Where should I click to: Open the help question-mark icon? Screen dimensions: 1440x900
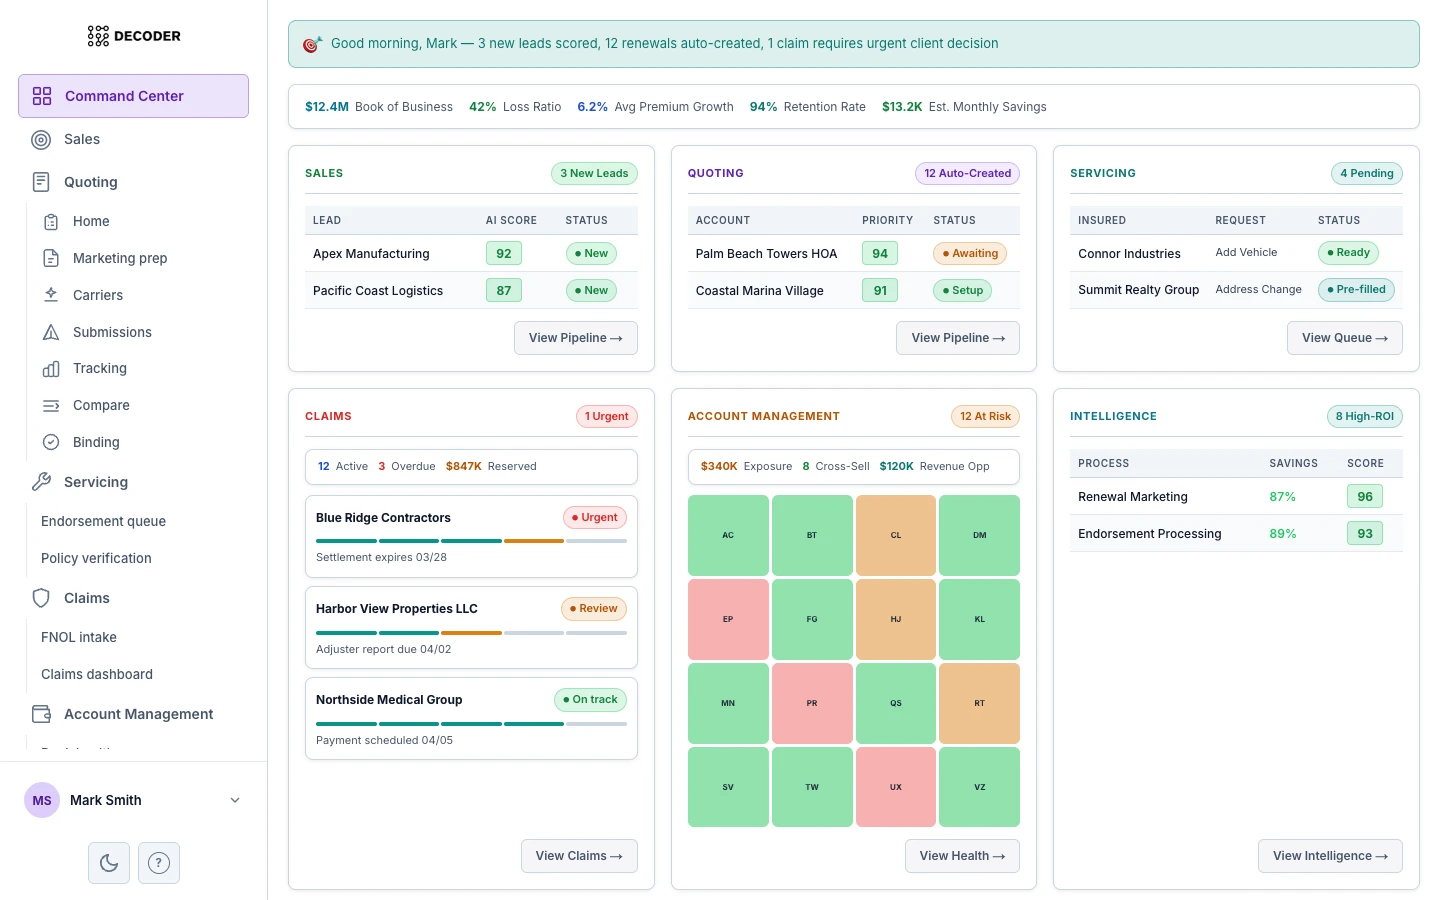159,862
